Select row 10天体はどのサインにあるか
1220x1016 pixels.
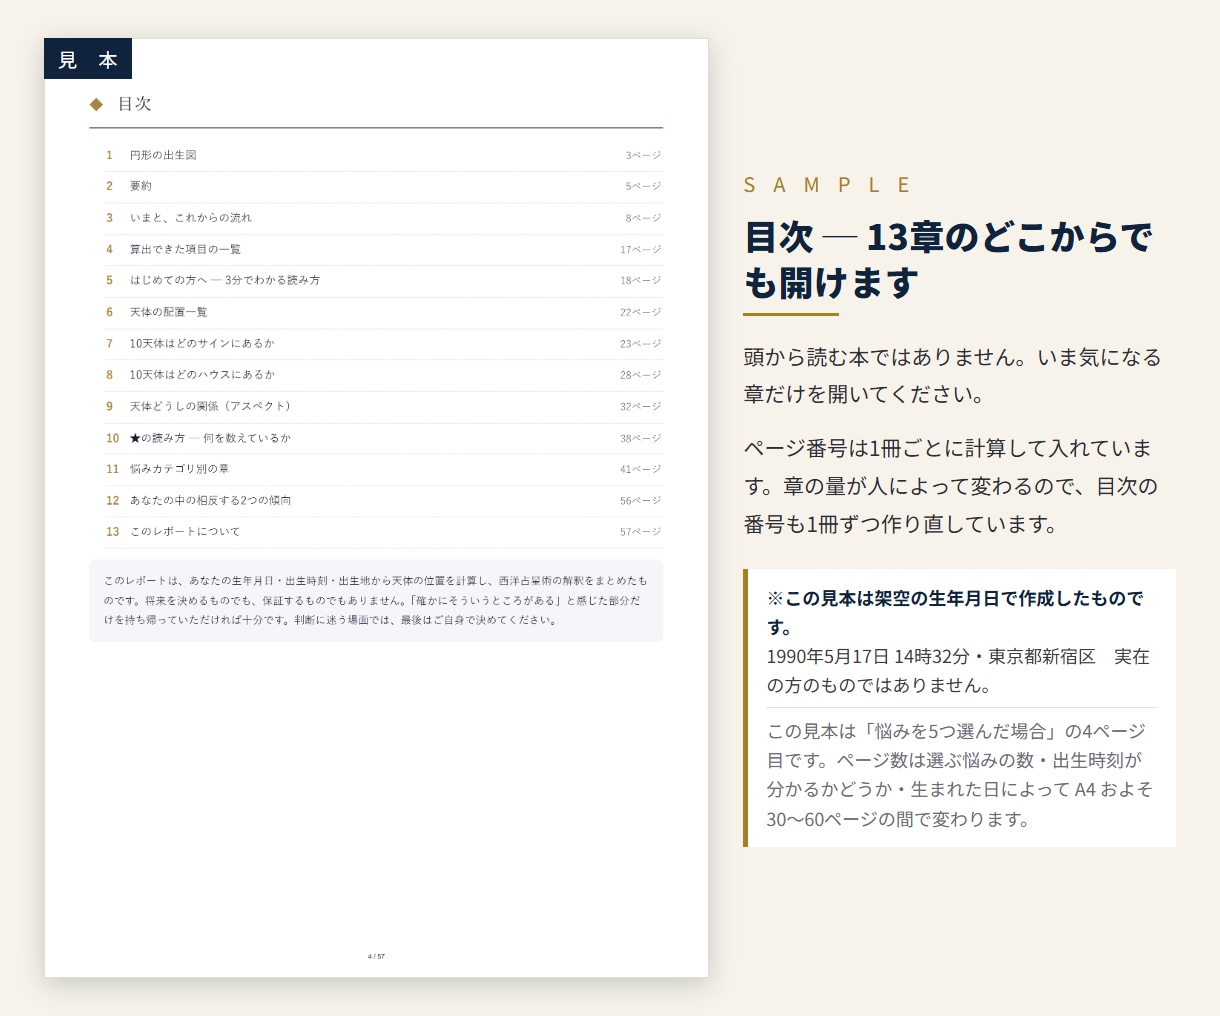(384, 343)
